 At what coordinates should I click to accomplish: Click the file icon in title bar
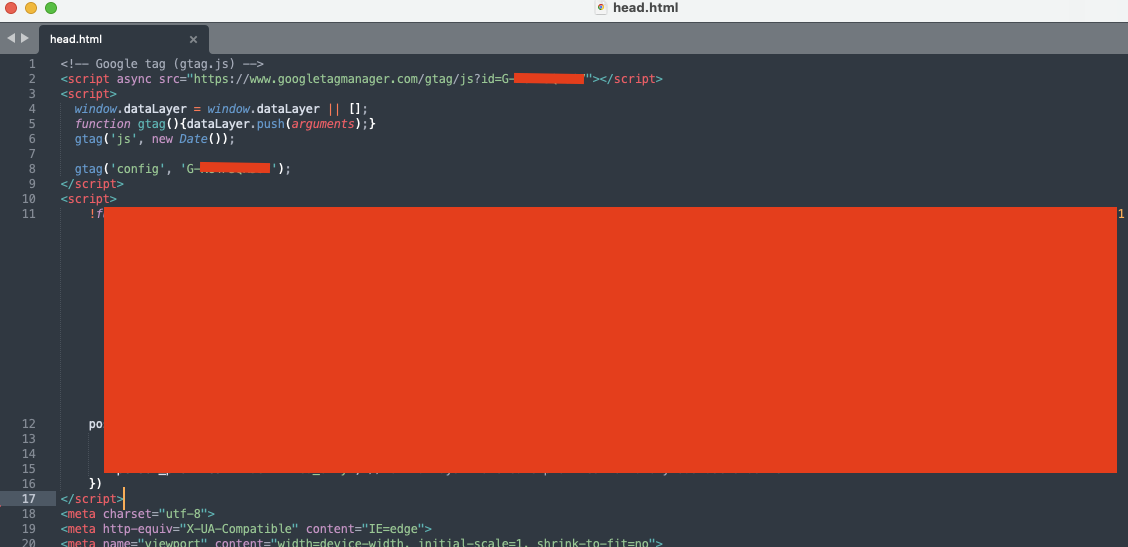[601, 8]
